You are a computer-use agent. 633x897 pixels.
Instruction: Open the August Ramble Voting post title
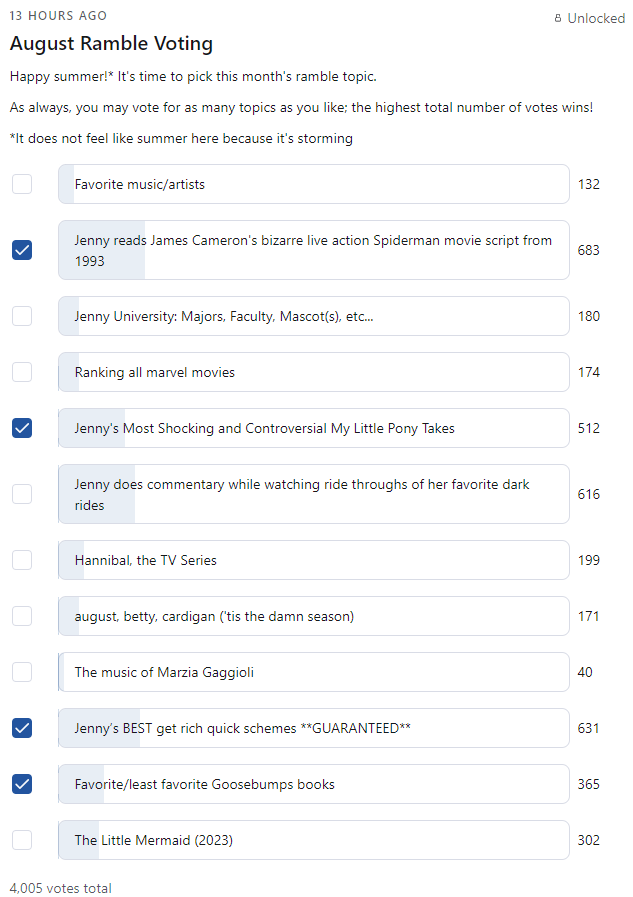tap(112, 43)
